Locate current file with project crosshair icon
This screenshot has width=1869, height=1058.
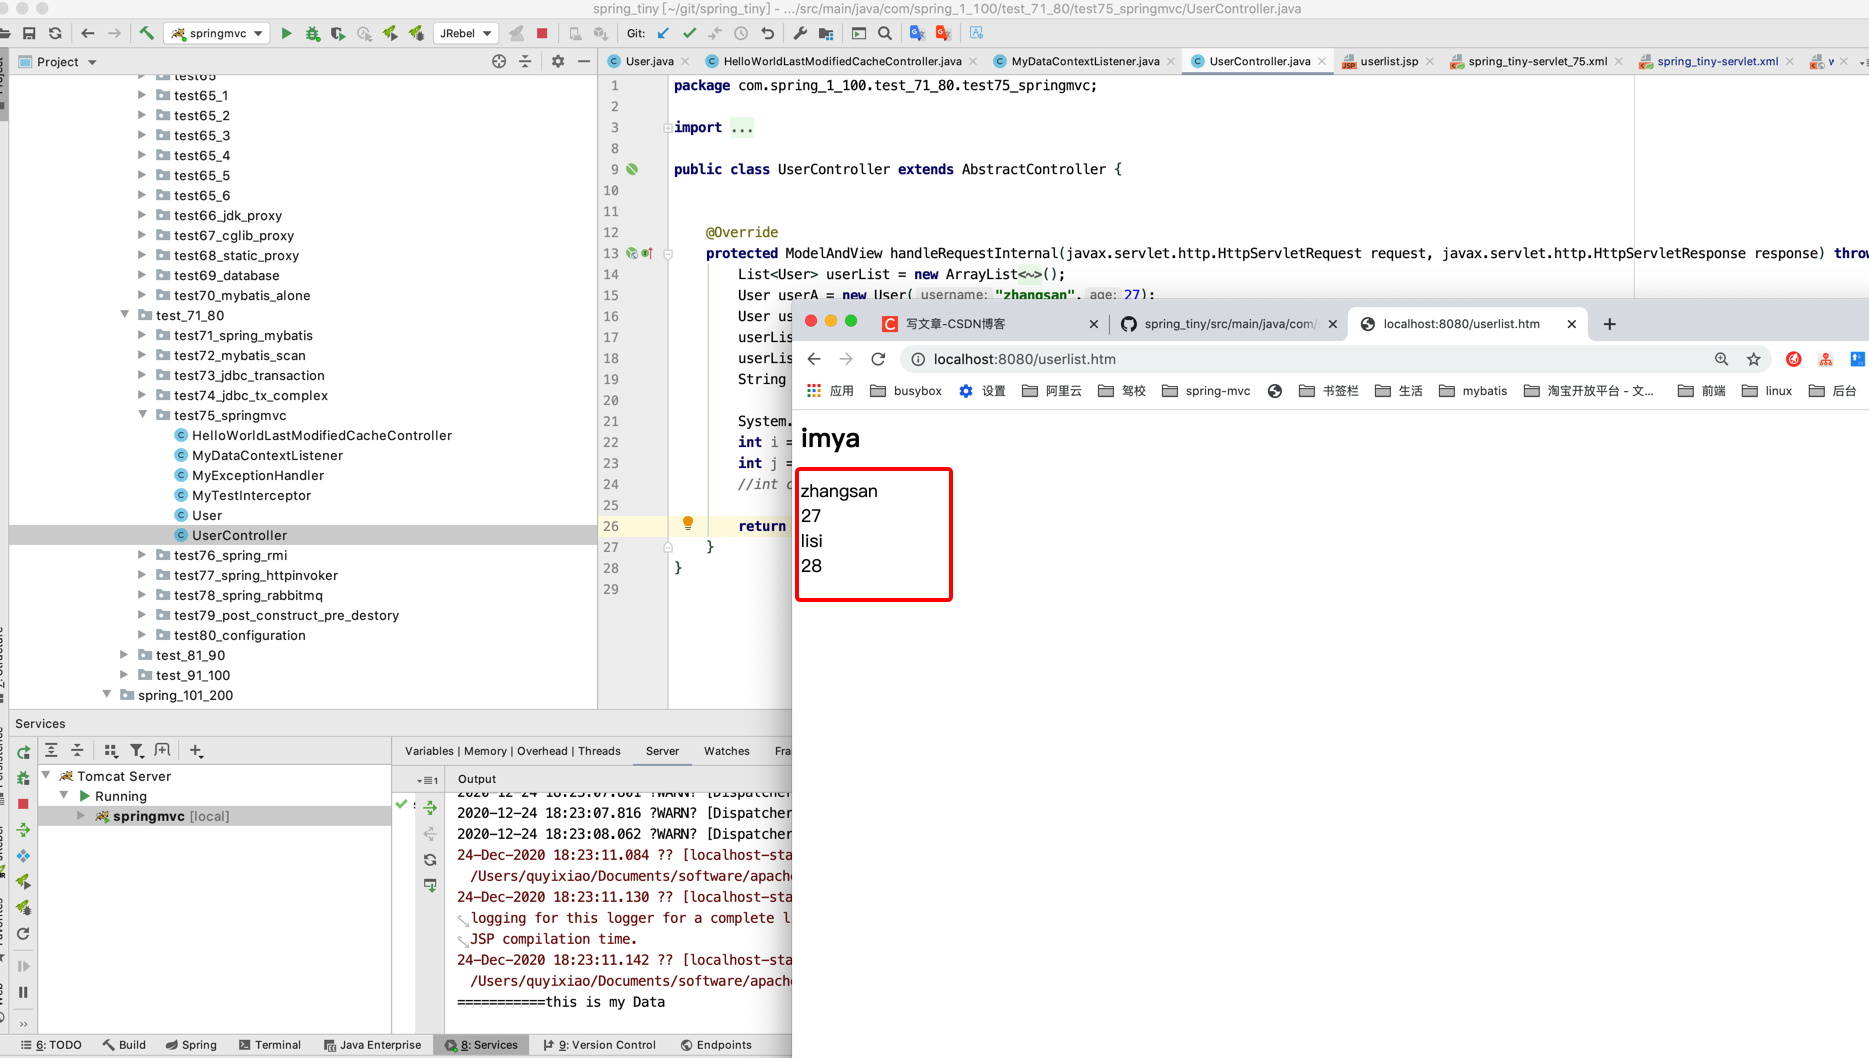click(499, 62)
